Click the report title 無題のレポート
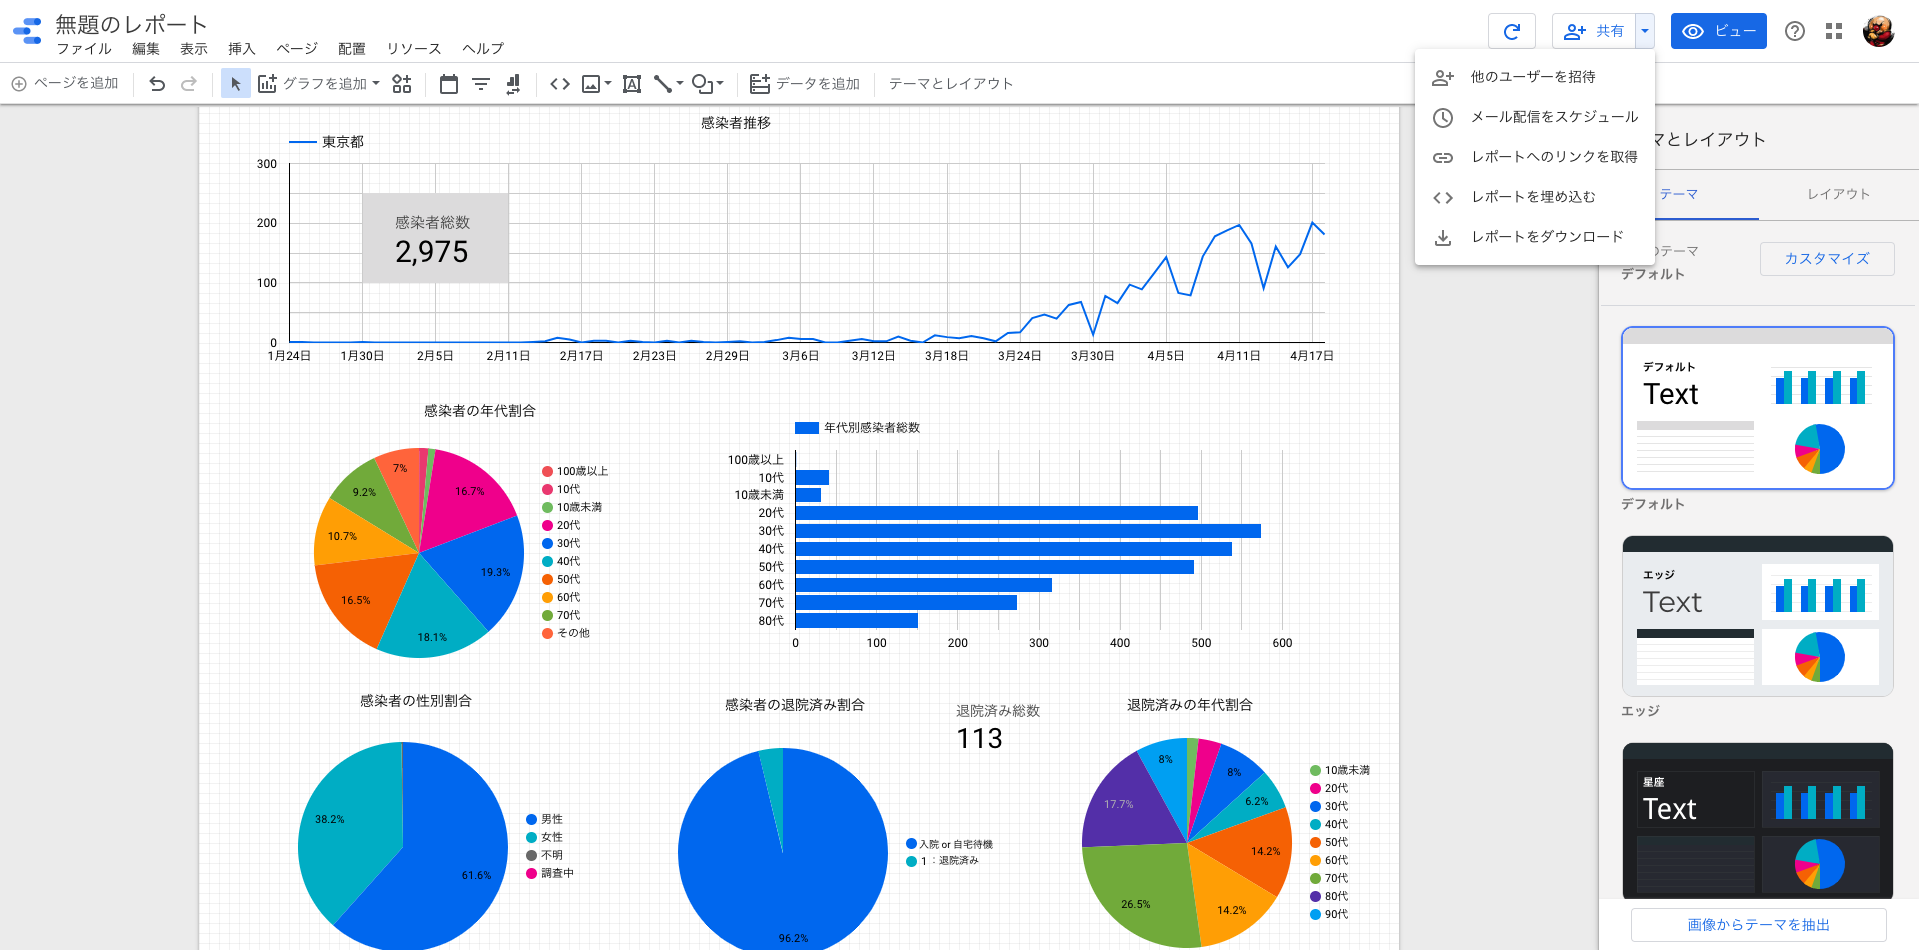1919x950 pixels. [131, 24]
